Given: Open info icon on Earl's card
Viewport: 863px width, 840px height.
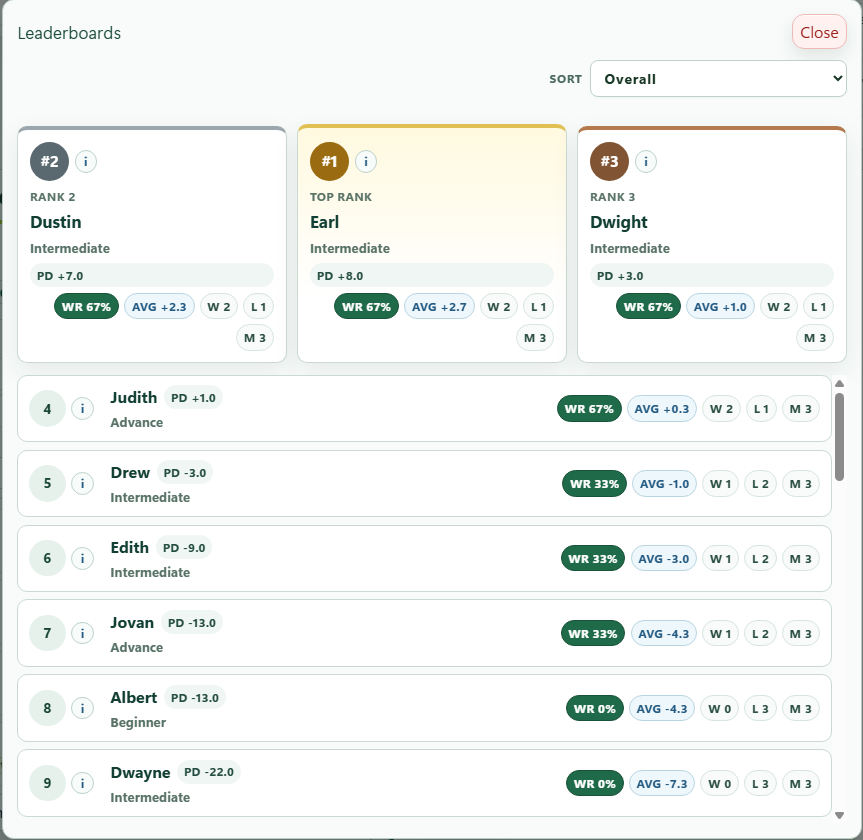Looking at the screenshot, I should pos(365,161).
